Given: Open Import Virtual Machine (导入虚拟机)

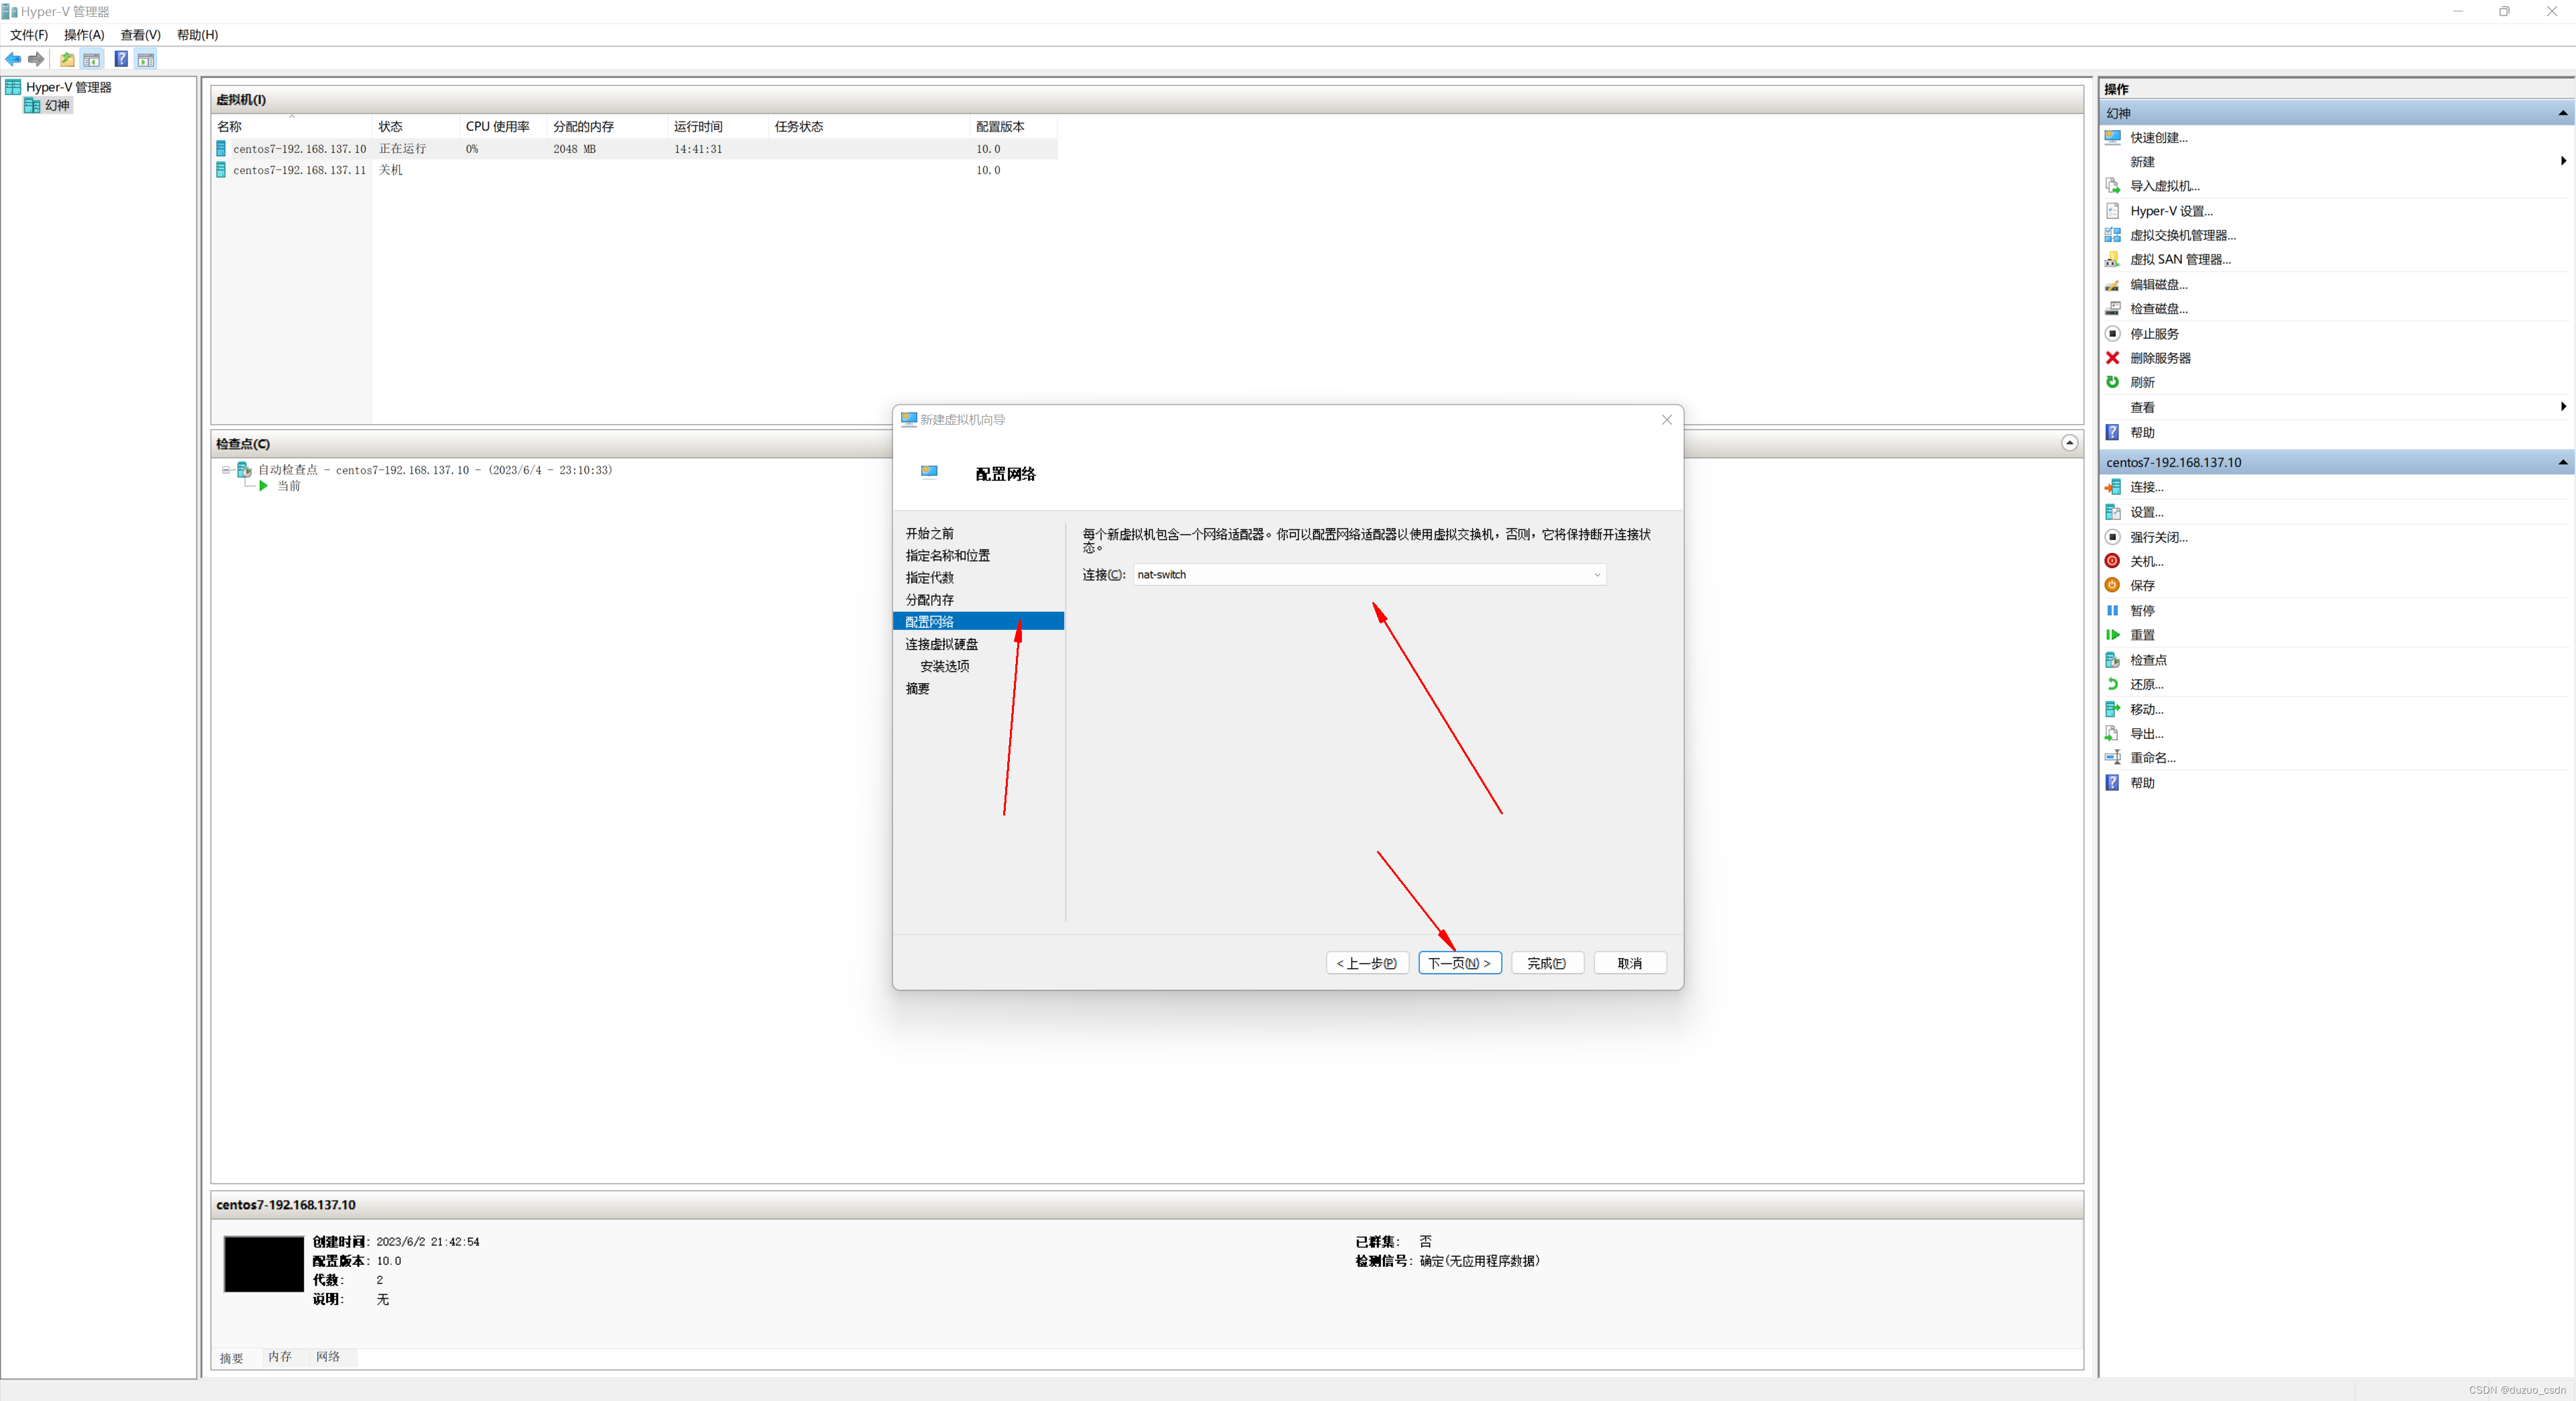Looking at the screenshot, I should pyautogui.click(x=2164, y=186).
